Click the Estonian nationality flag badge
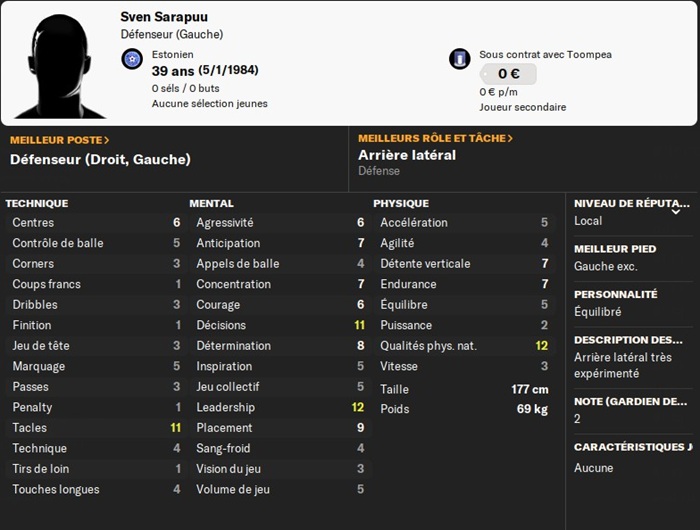 [x=132, y=59]
